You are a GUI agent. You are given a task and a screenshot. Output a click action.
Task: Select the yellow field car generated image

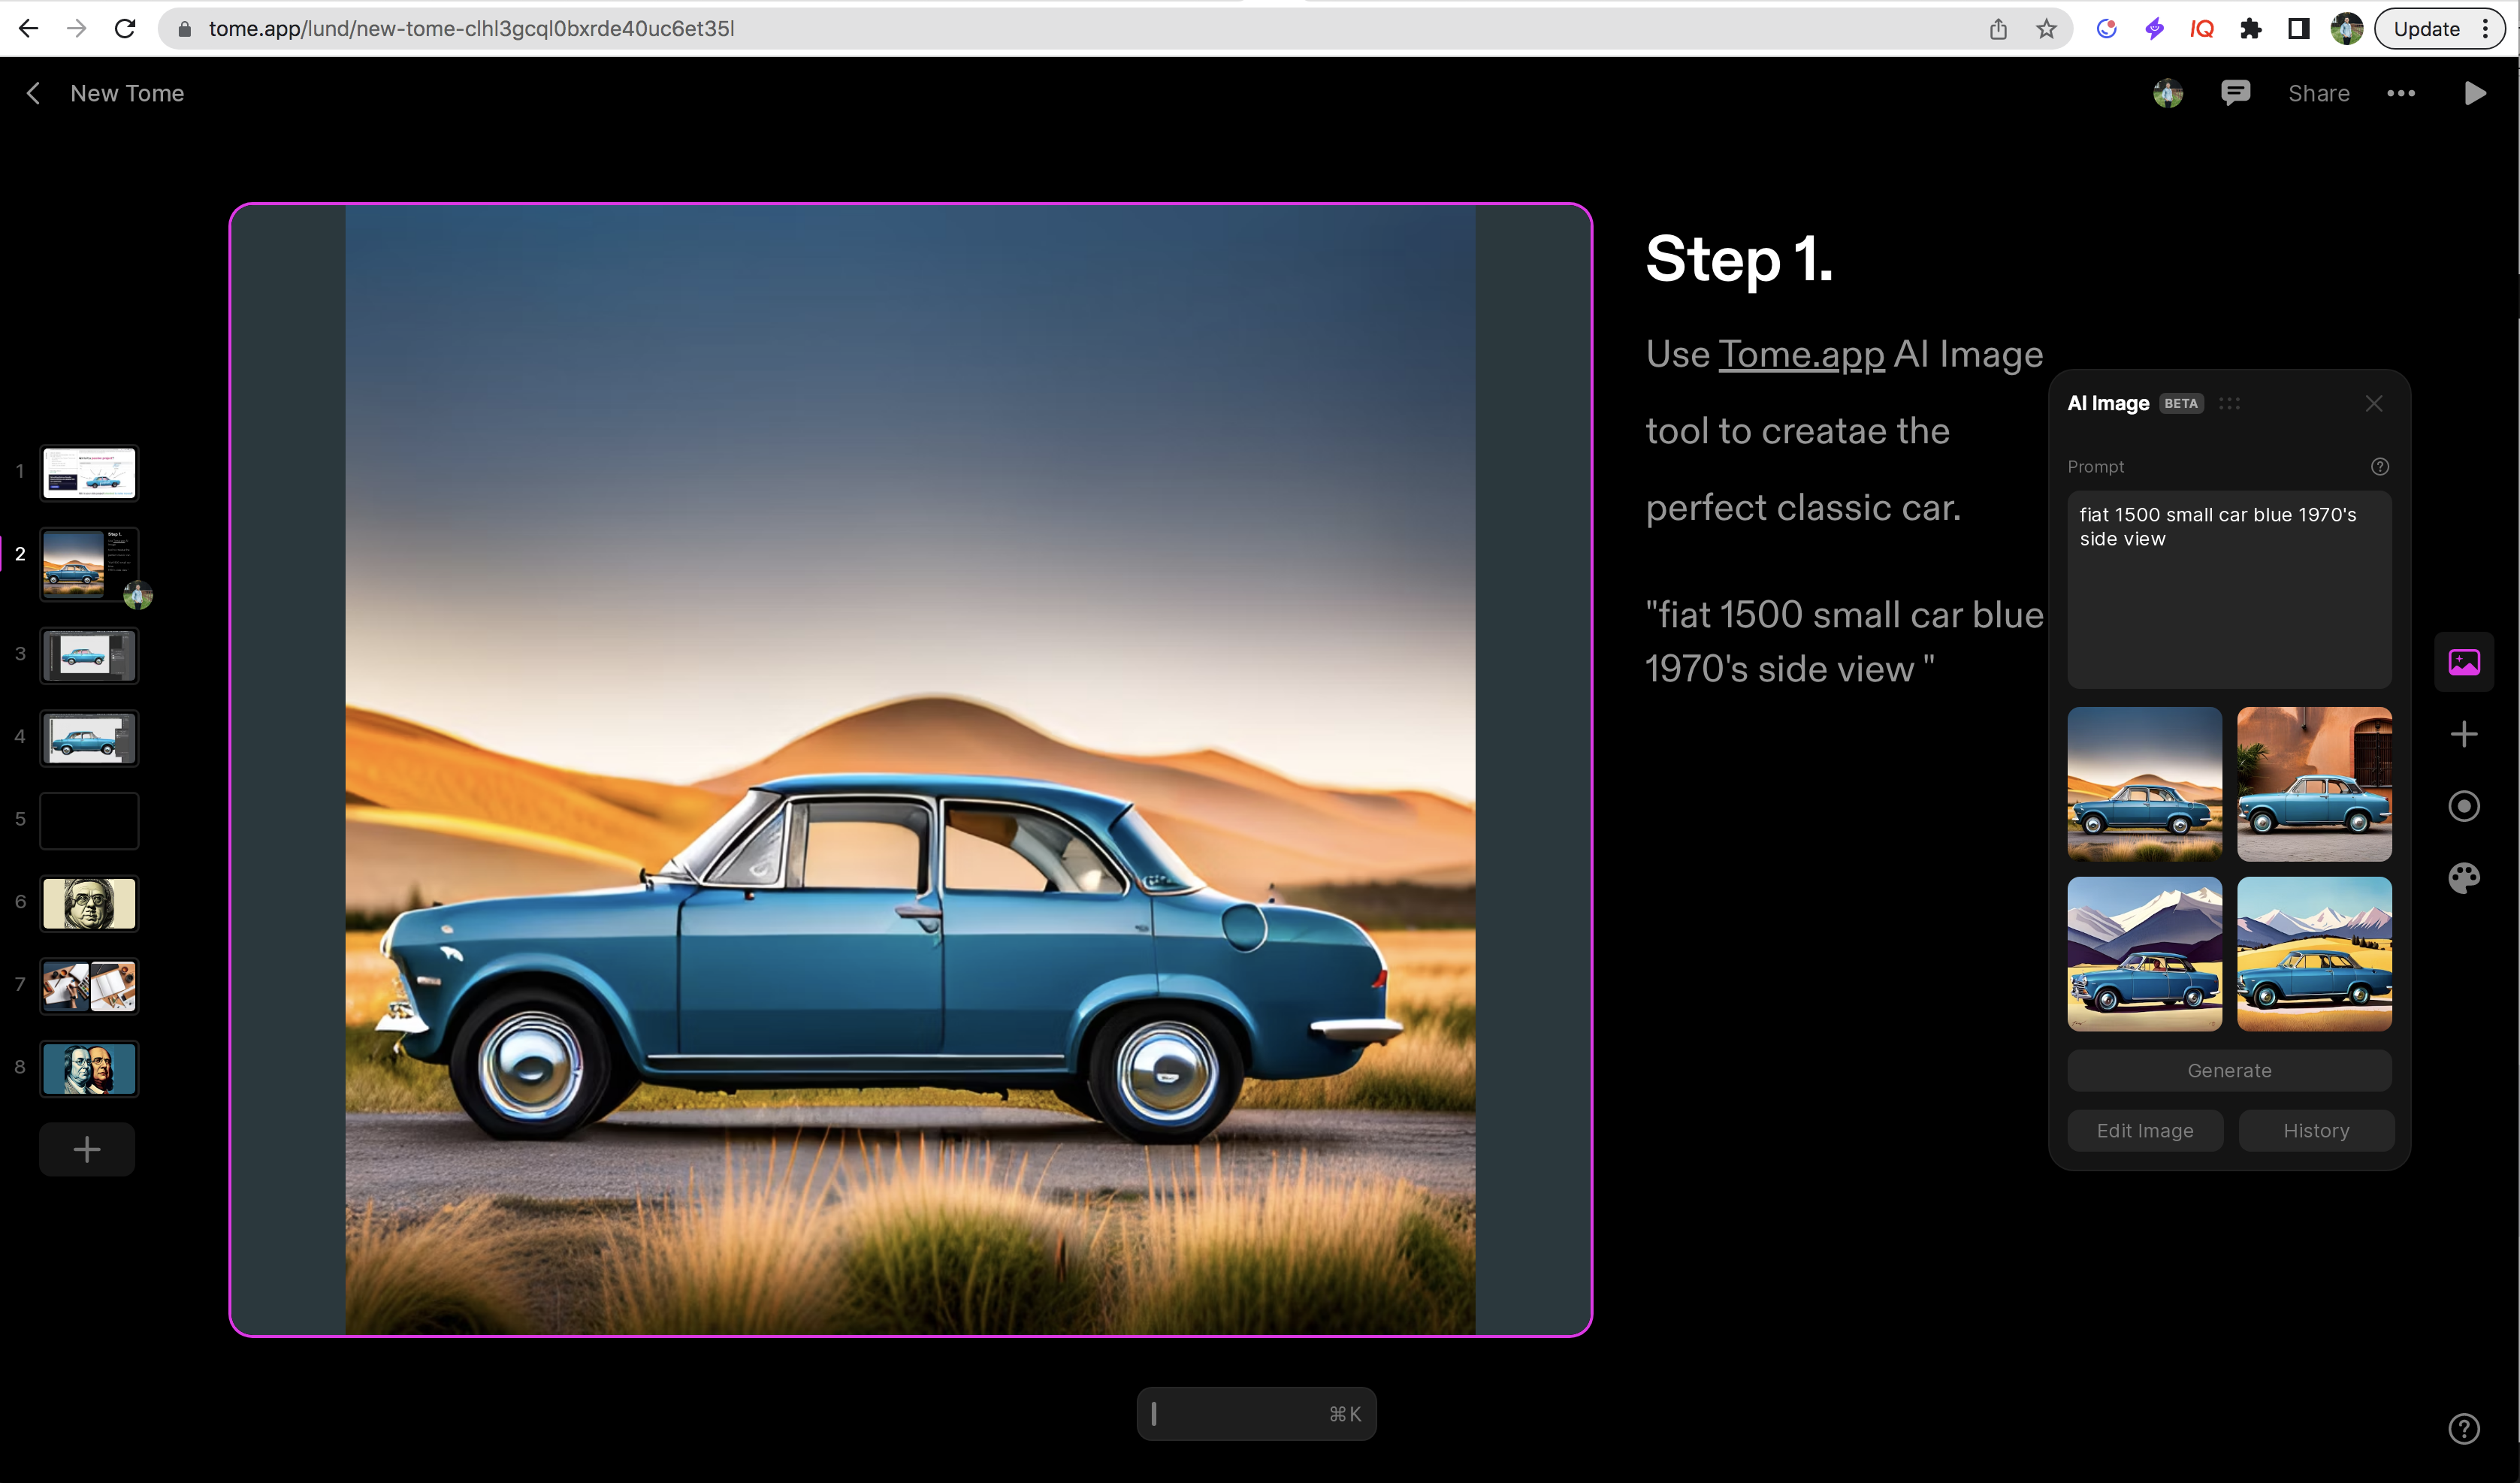pos(2314,953)
